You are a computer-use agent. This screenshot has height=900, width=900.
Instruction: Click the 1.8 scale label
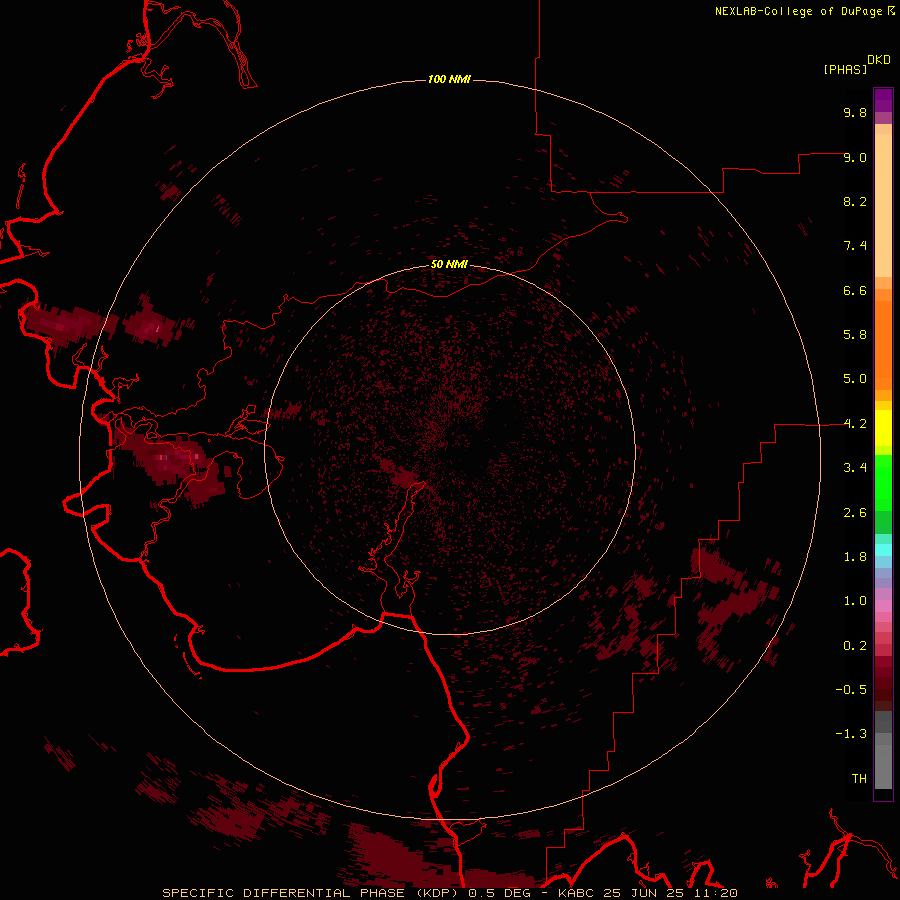pyautogui.click(x=855, y=557)
